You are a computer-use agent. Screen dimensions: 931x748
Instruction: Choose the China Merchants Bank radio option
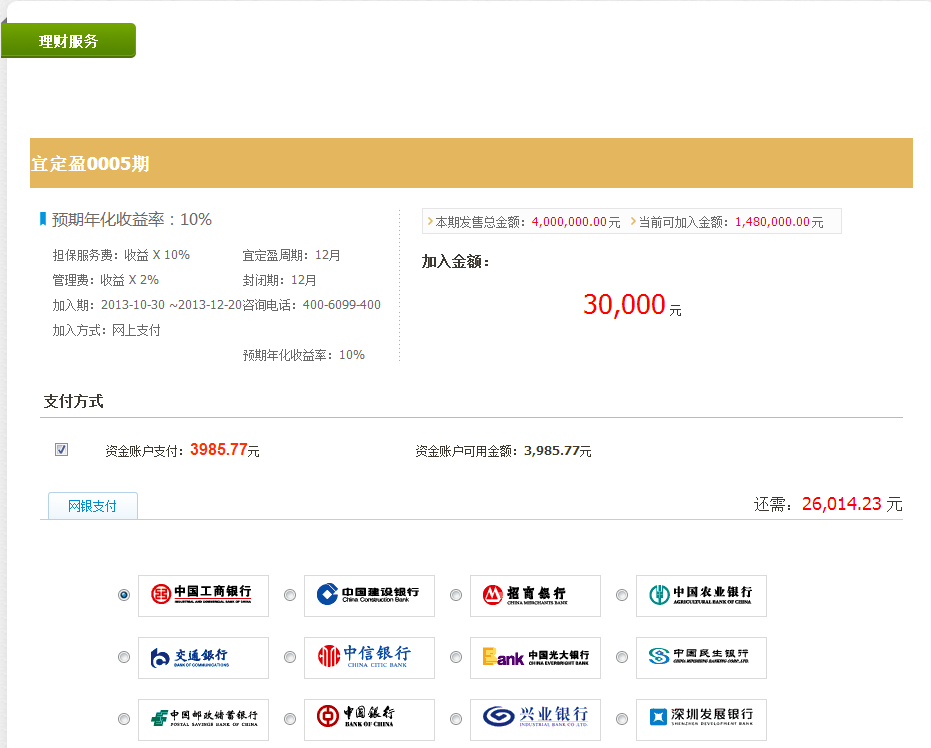pos(456,595)
